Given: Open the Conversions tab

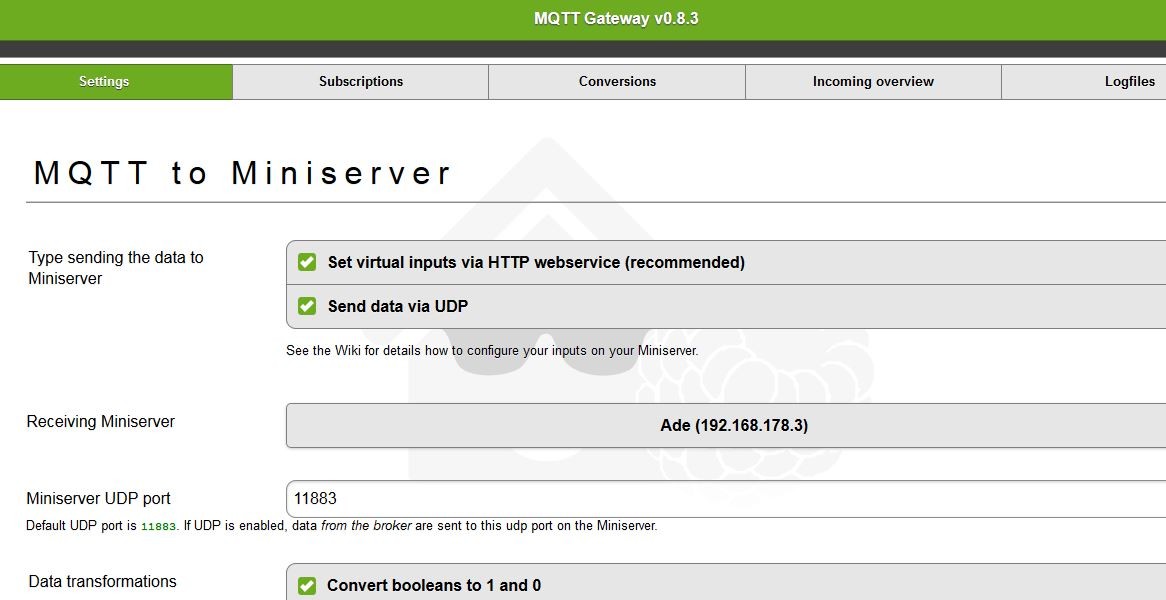Looking at the screenshot, I should (x=617, y=82).
